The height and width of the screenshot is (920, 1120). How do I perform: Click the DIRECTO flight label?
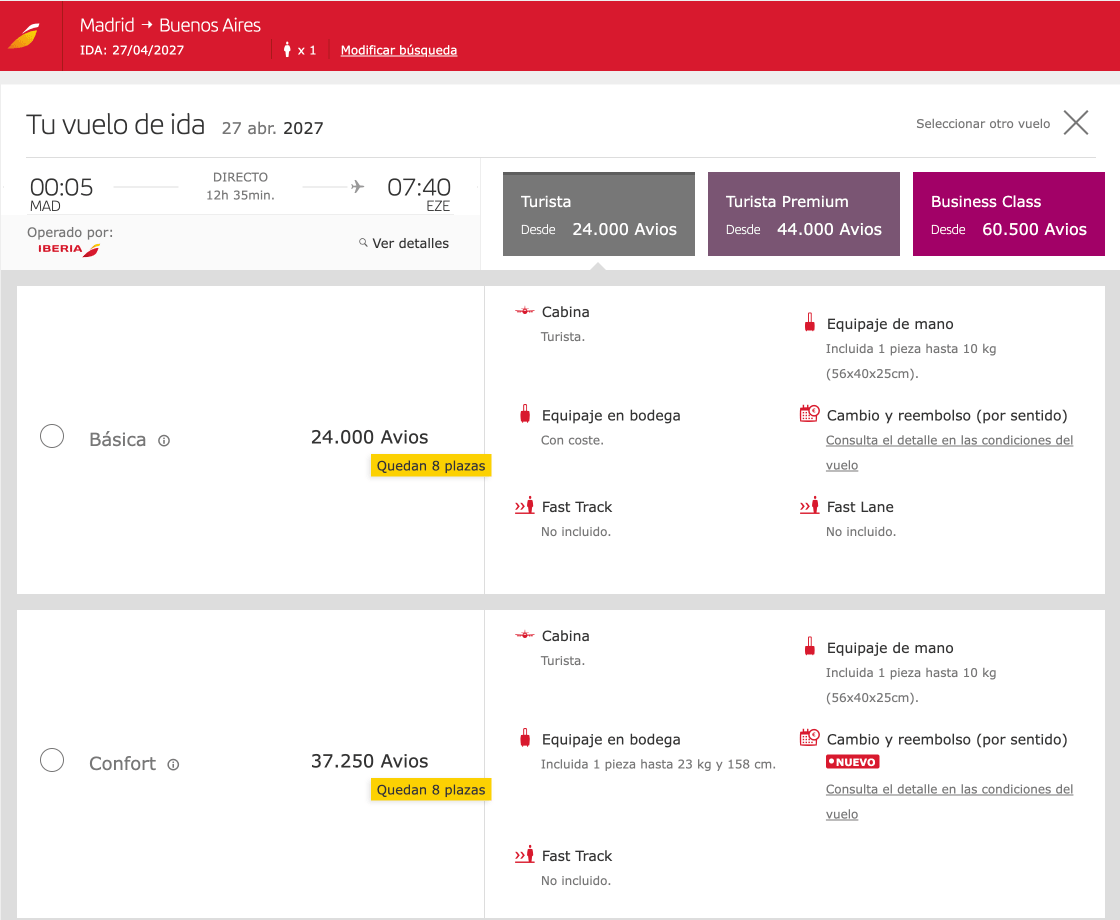(x=240, y=177)
